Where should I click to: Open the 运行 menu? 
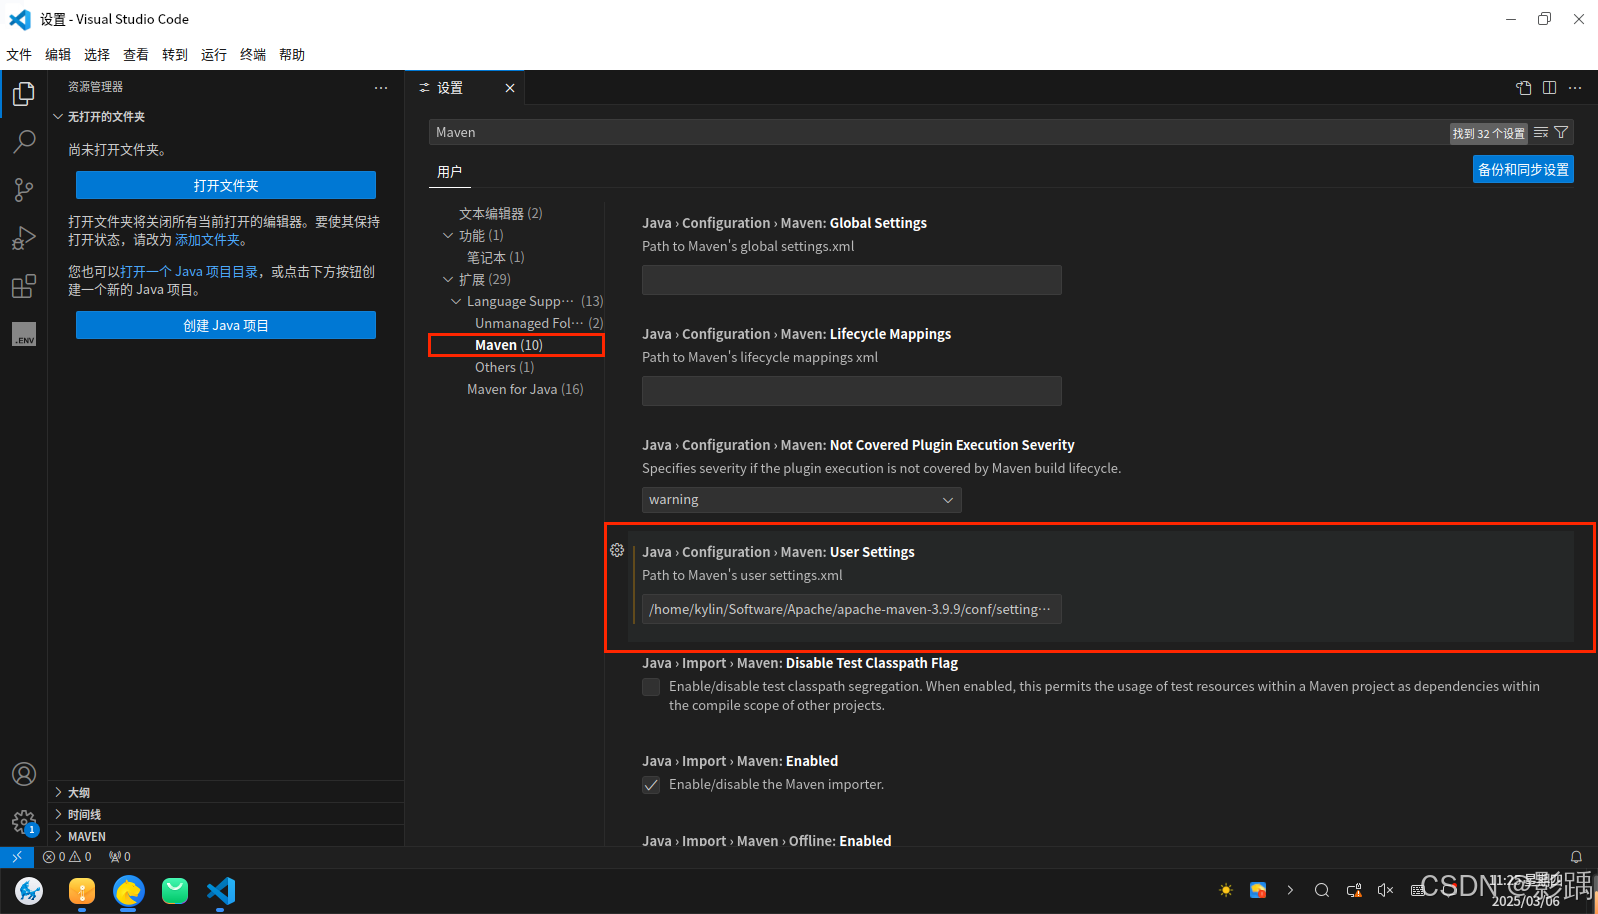214,55
